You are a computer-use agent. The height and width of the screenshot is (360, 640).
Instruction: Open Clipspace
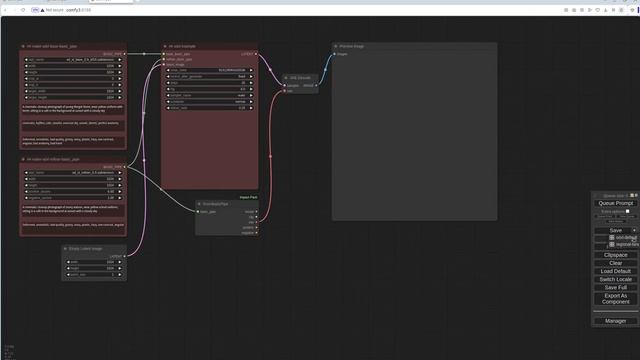616,255
